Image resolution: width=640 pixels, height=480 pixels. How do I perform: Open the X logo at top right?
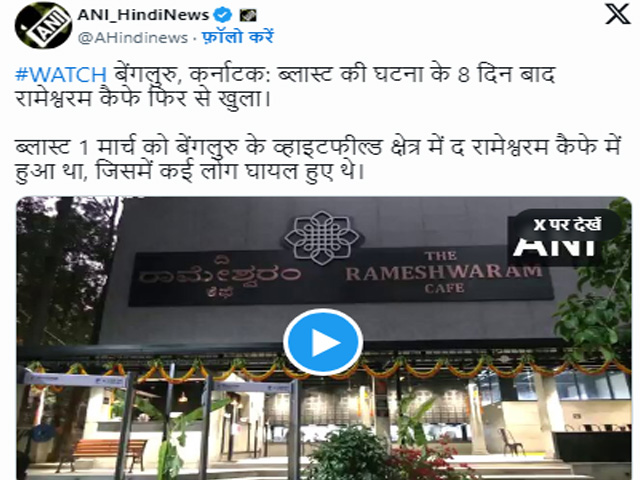point(617,15)
